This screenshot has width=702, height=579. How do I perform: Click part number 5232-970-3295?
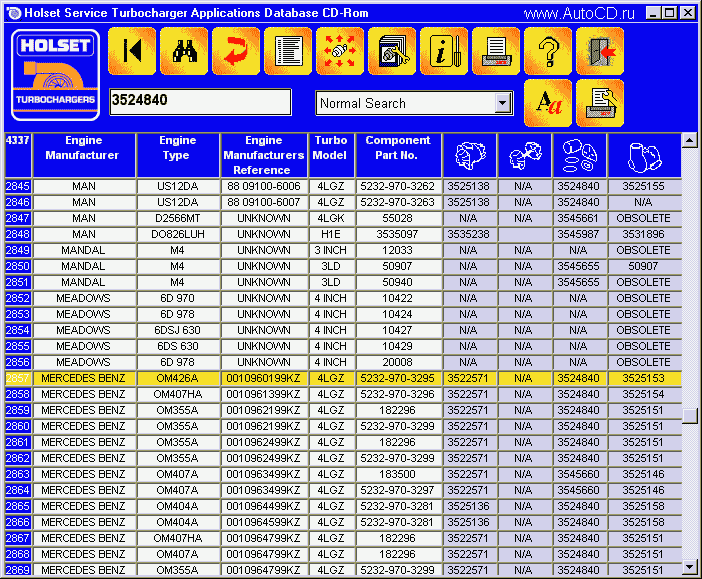[398, 378]
